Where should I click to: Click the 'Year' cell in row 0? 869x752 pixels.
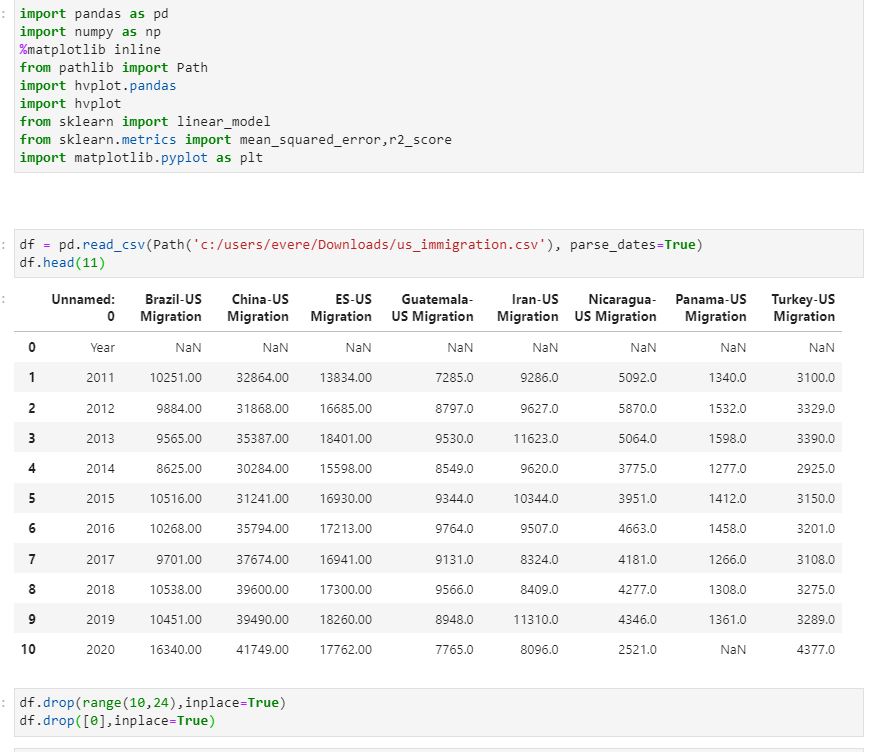click(x=103, y=347)
